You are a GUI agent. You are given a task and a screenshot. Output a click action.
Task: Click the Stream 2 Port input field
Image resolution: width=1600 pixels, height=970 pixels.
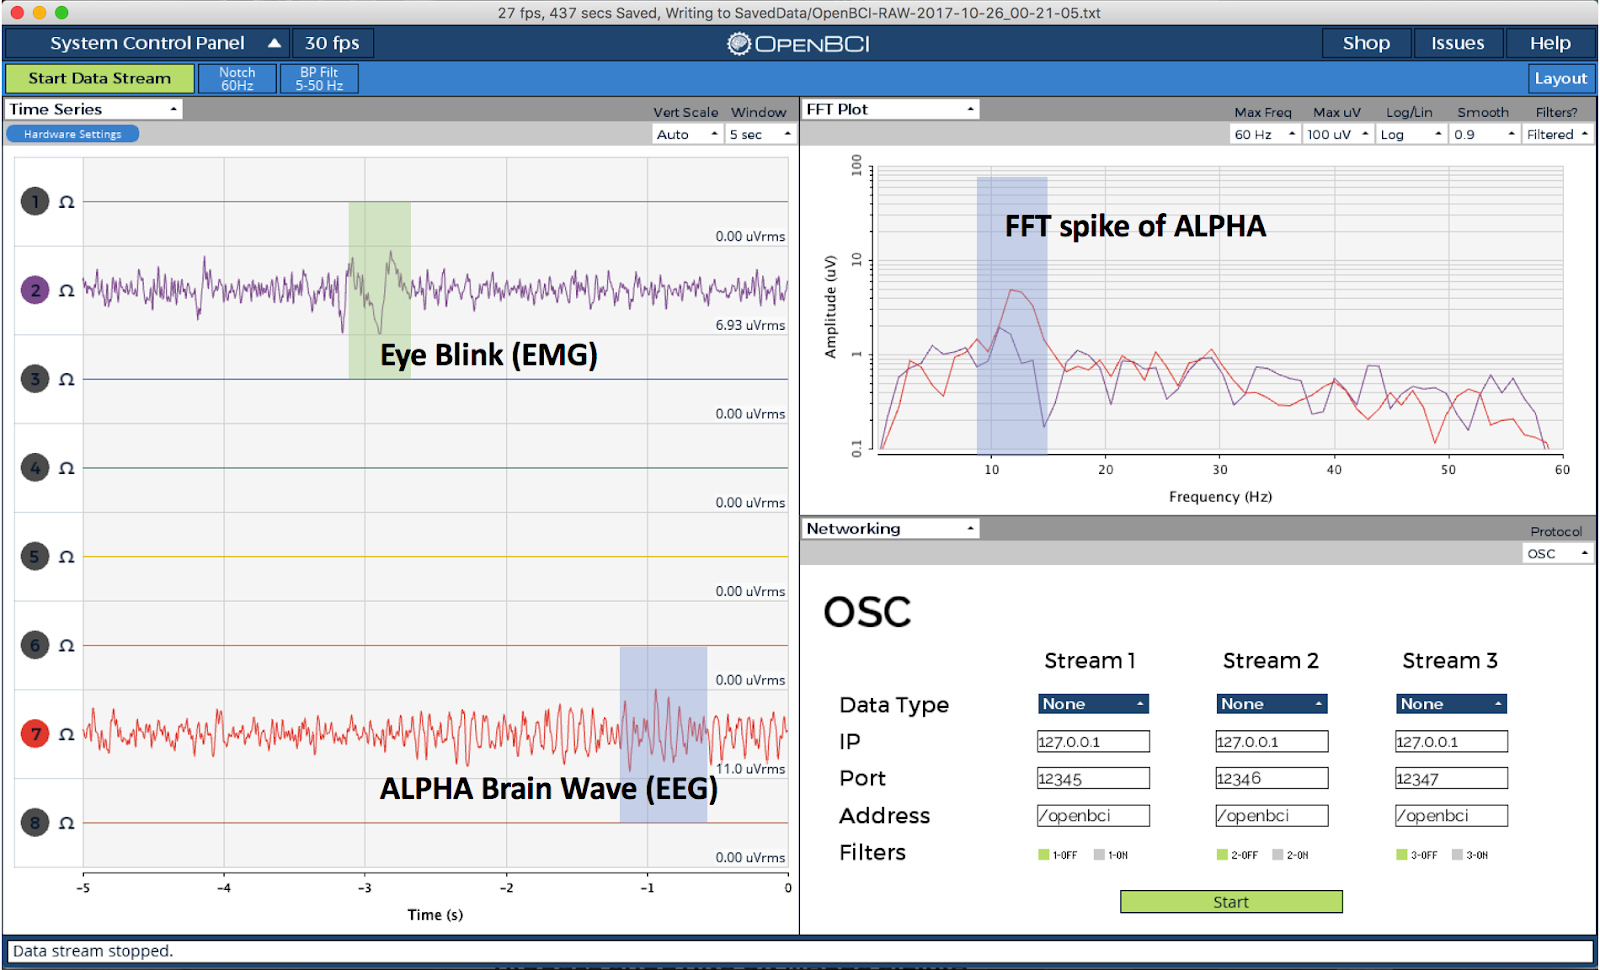[x=1272, y=778]
